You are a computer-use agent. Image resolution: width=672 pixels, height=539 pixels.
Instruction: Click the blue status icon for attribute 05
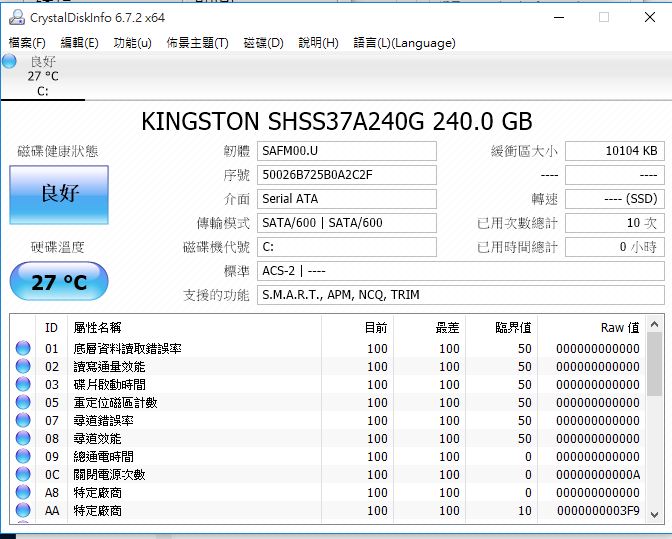point(23,402)
